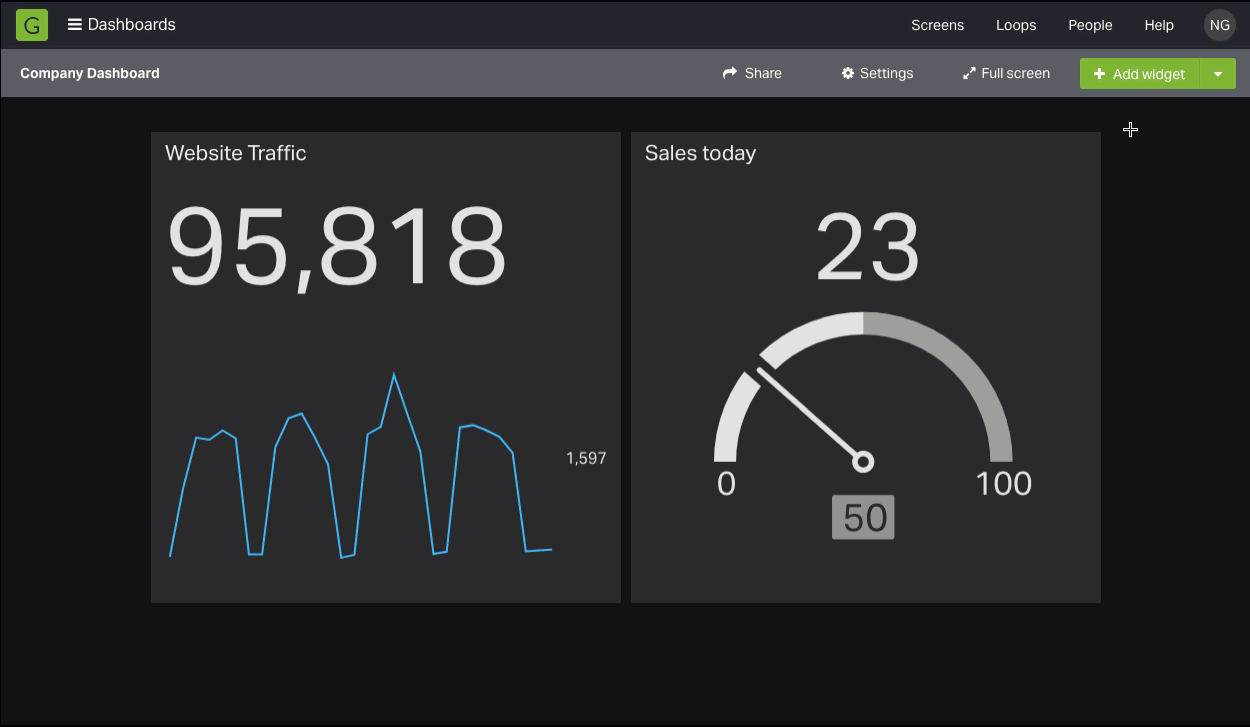Open the Loops section
The height and width of the screenshot is (727, 1250).
coord(1016,25)
